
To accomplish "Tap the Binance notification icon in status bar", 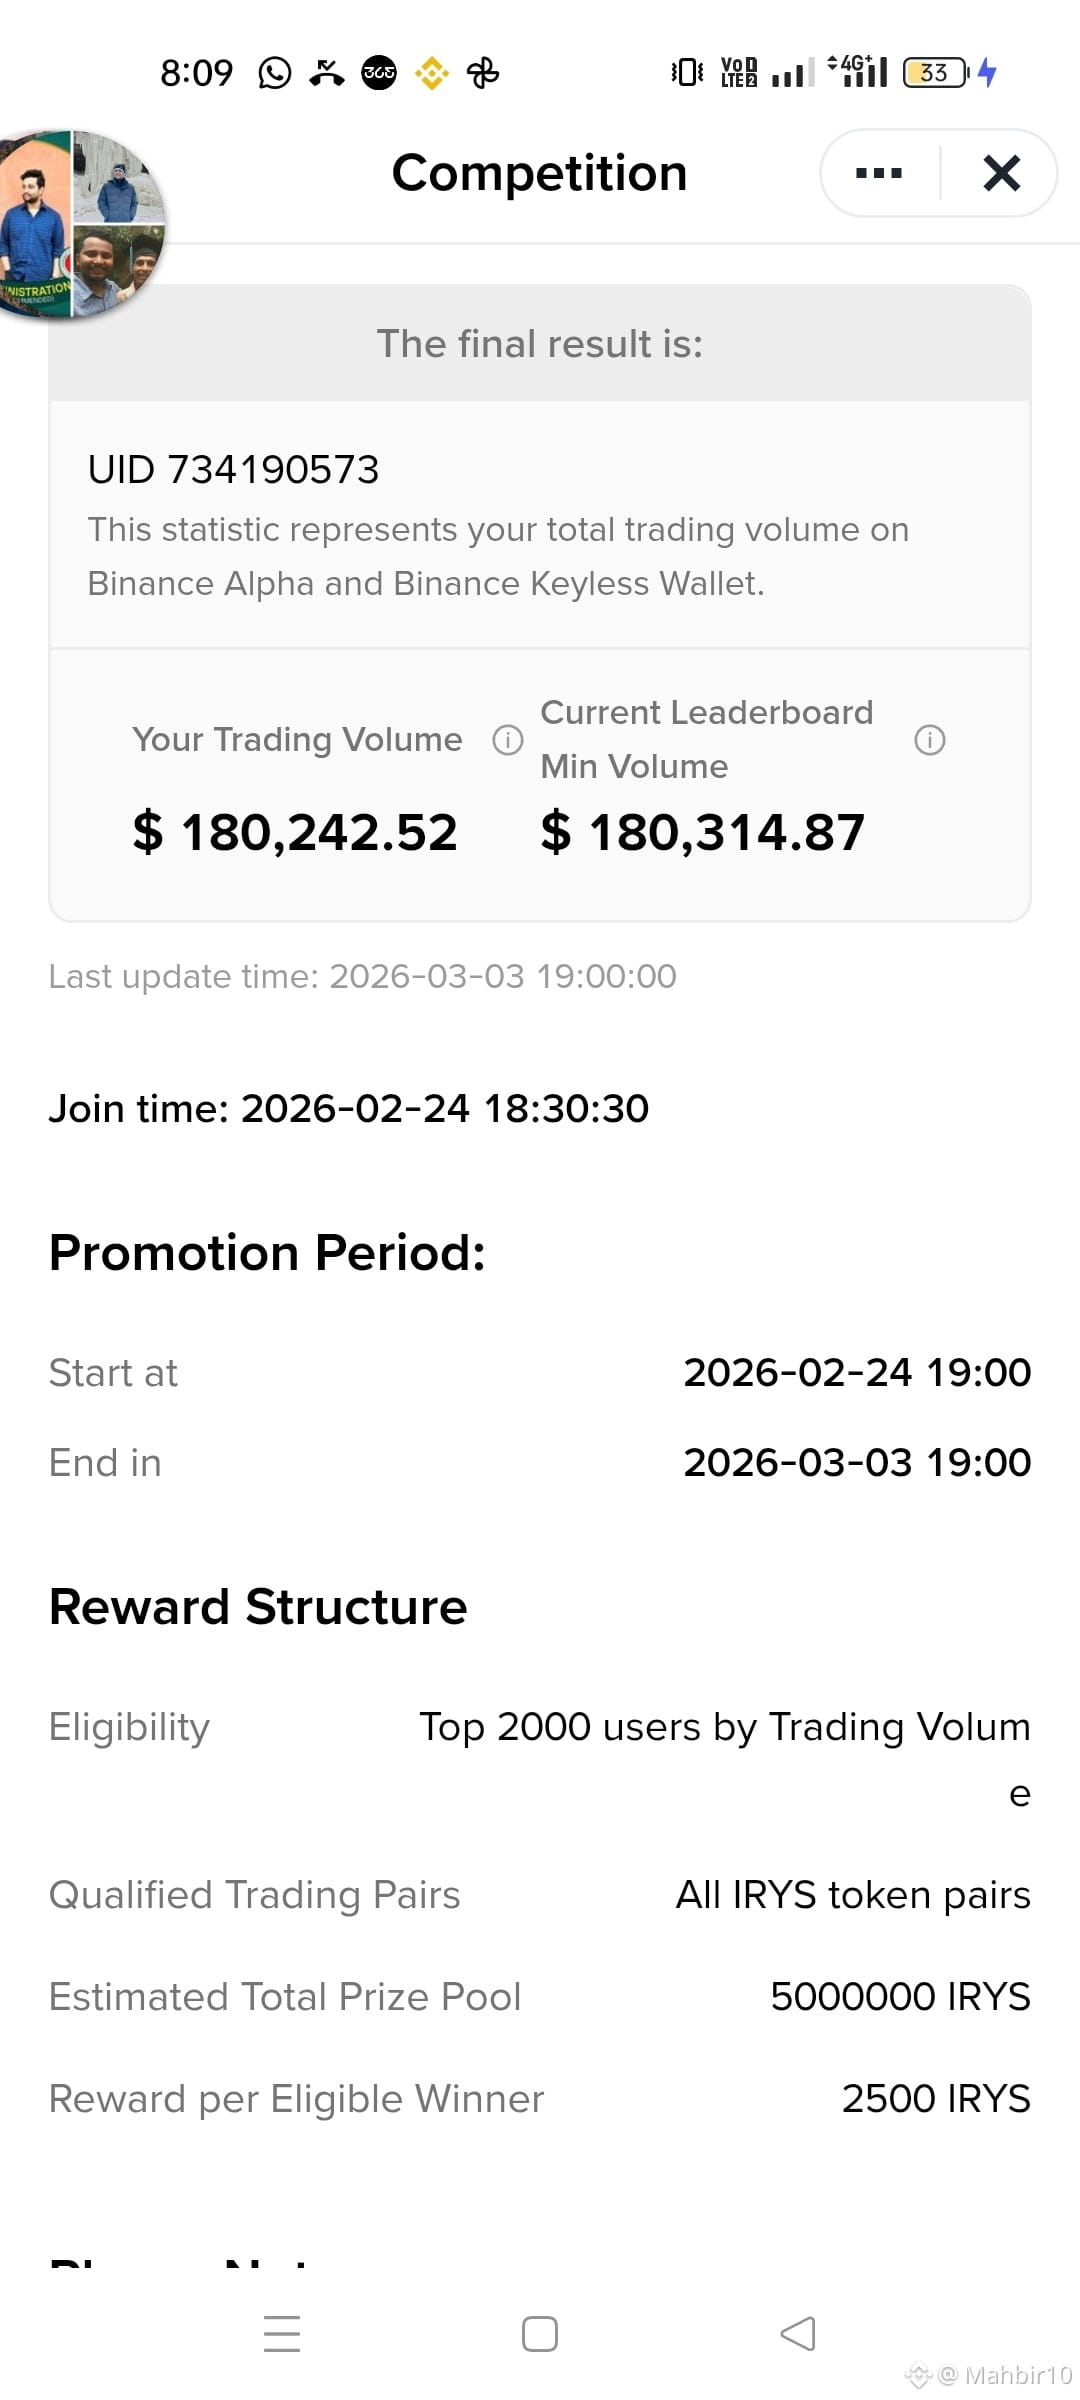I will pos(432,73).
